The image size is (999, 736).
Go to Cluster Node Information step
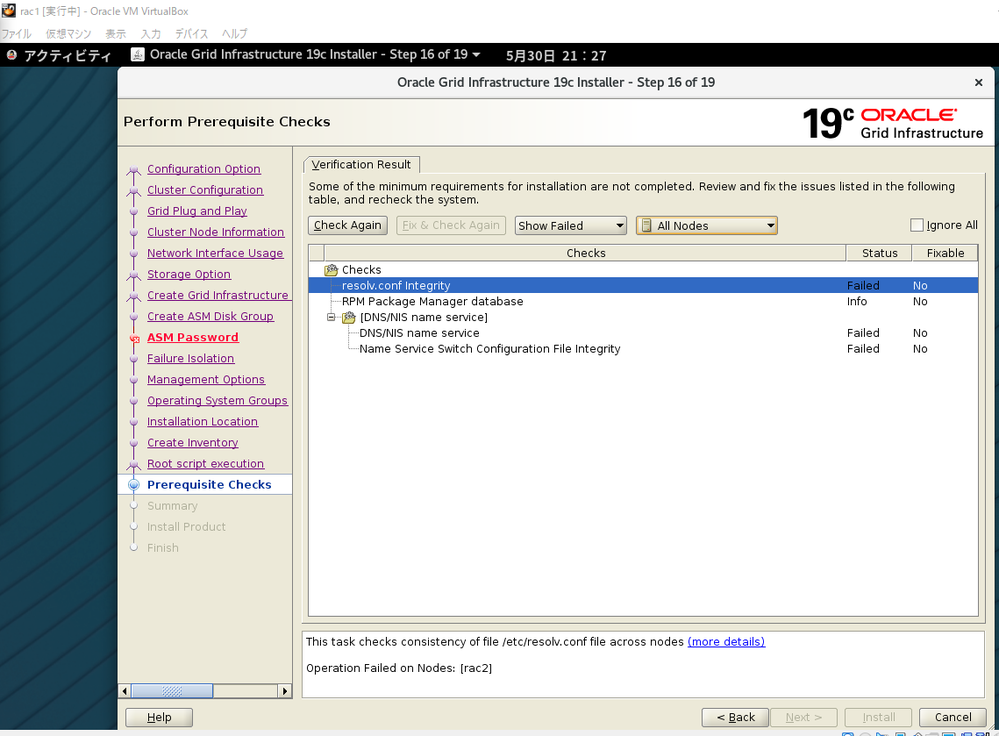point(215,232)
